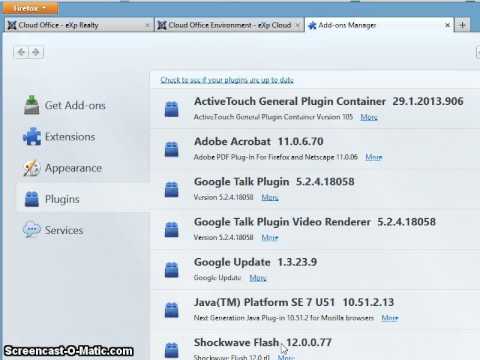Screen dimensions: 480x360
Task: Click the Plugins lego brick icon
Action: (x=32, y=199)
